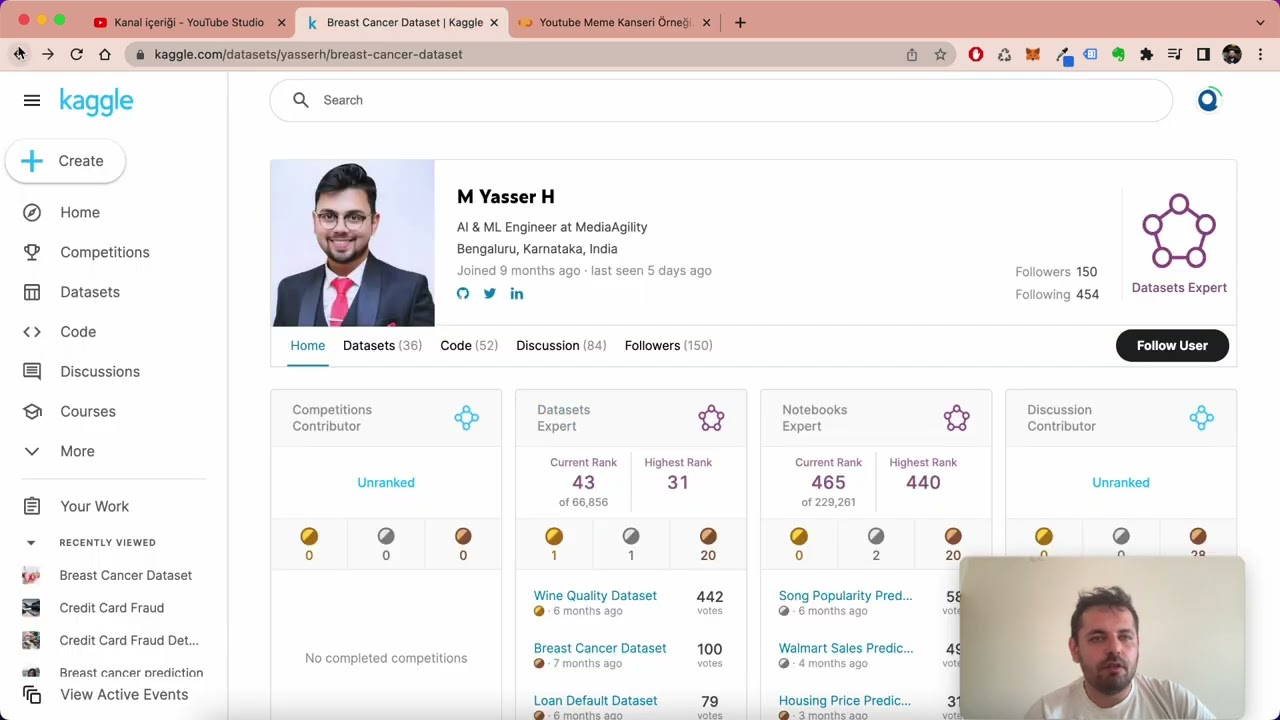1280x720 pixels.
Task: Bookmark this page with the star icon
Action: tap(940, 55)
